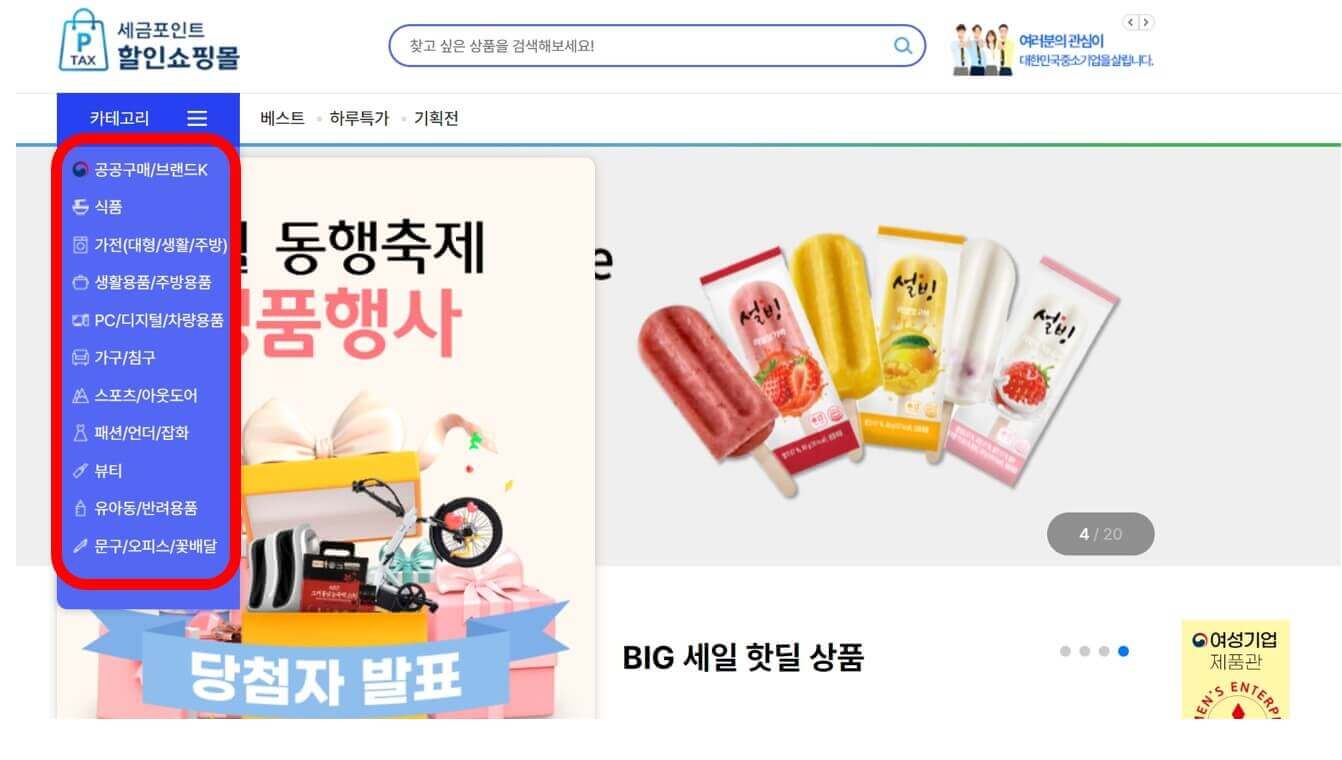The height and width of the screenshot is (760, 1342).
Task: Open 가전(대형/생활/주방) category
Action: [150, 245]
